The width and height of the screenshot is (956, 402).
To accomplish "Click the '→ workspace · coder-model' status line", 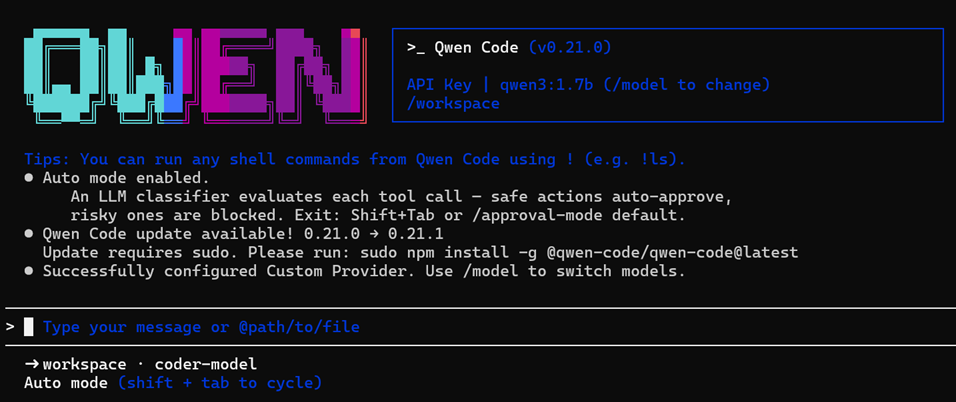I will pos(141,365).
